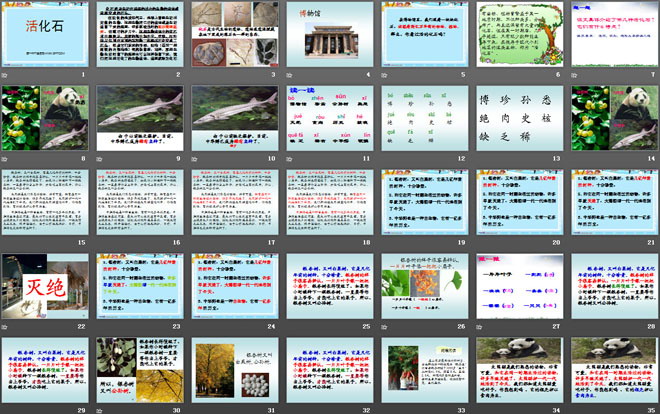Select slide 6 with green tree border

coord(520,34)
